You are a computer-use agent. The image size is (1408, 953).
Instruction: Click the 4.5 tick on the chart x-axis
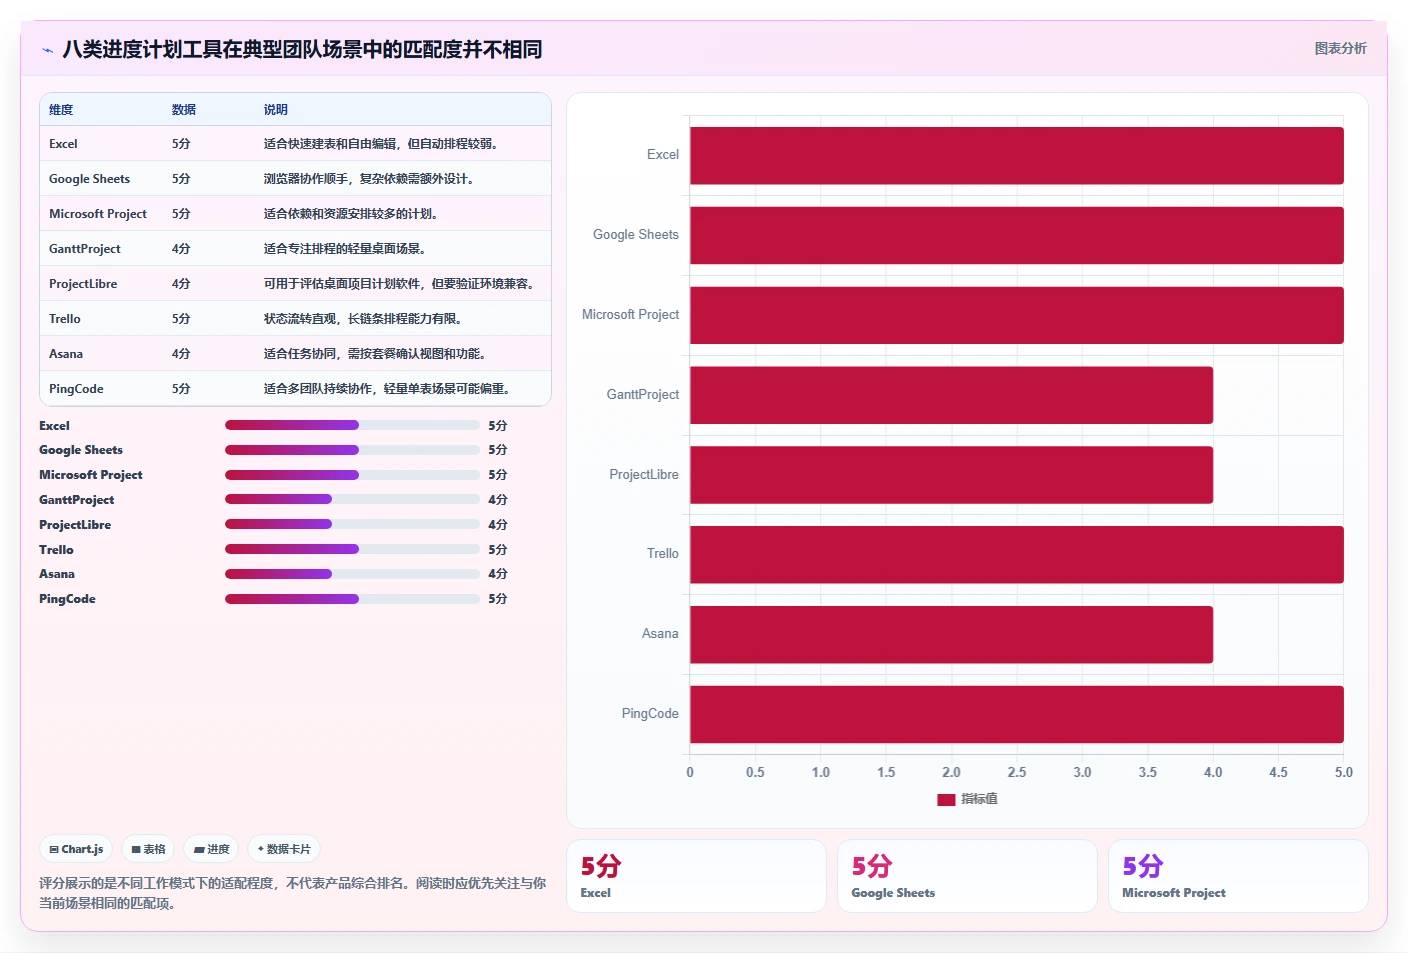(1278, 772)
